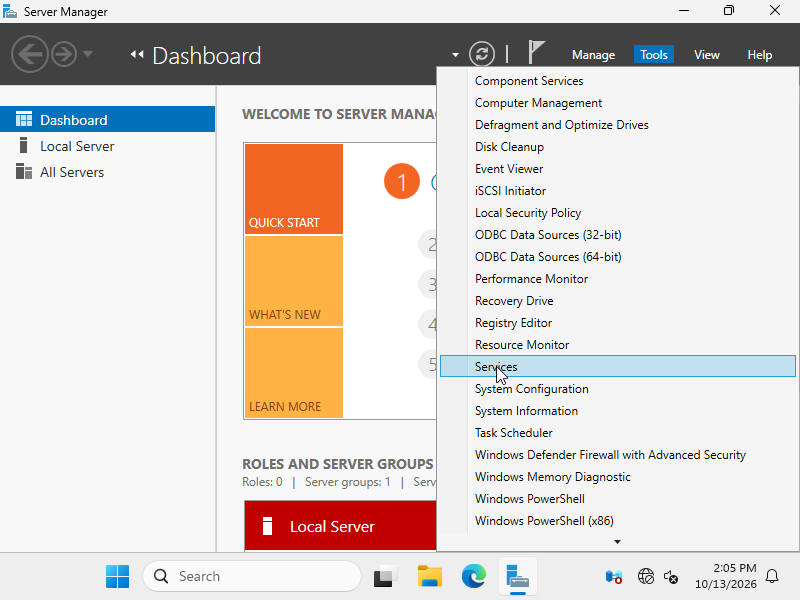Screen dimensions: 800x600
Task: Launch Registry Editor
Action: pyautogui.click(x=617, y=322)
